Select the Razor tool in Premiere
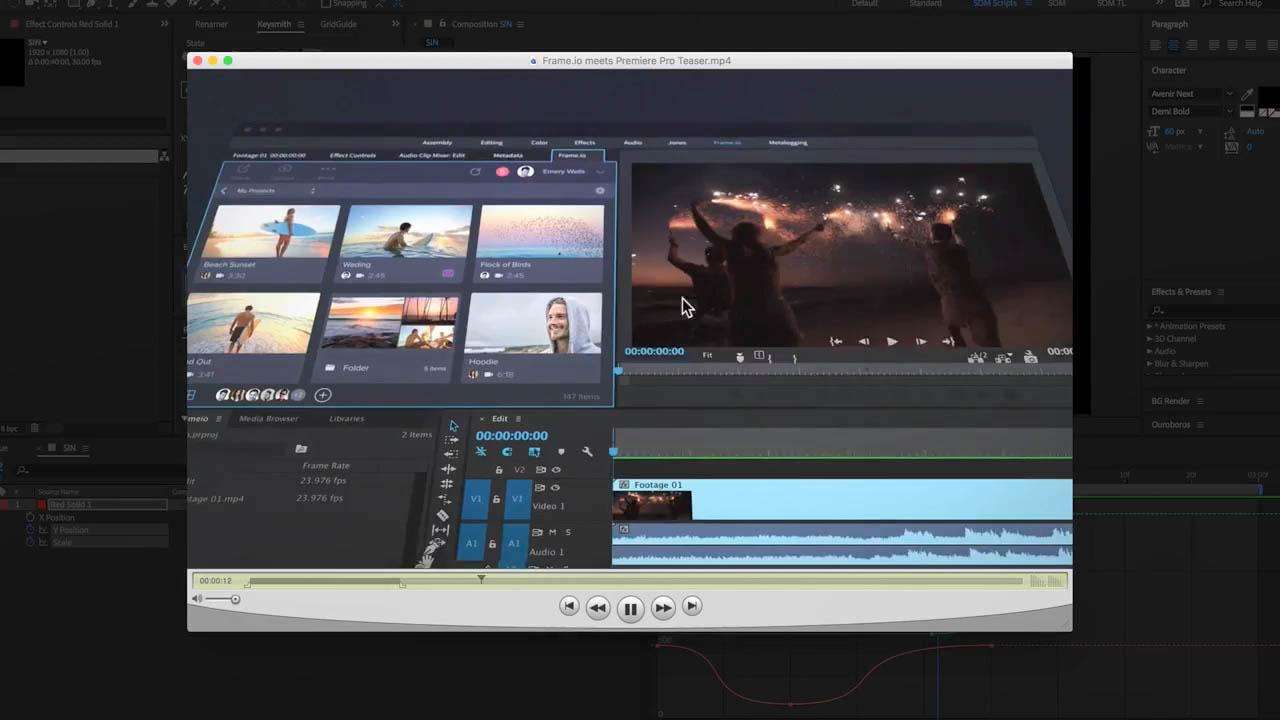The height and width of the screenshot is (720, 1280). [x=442, y=515]
